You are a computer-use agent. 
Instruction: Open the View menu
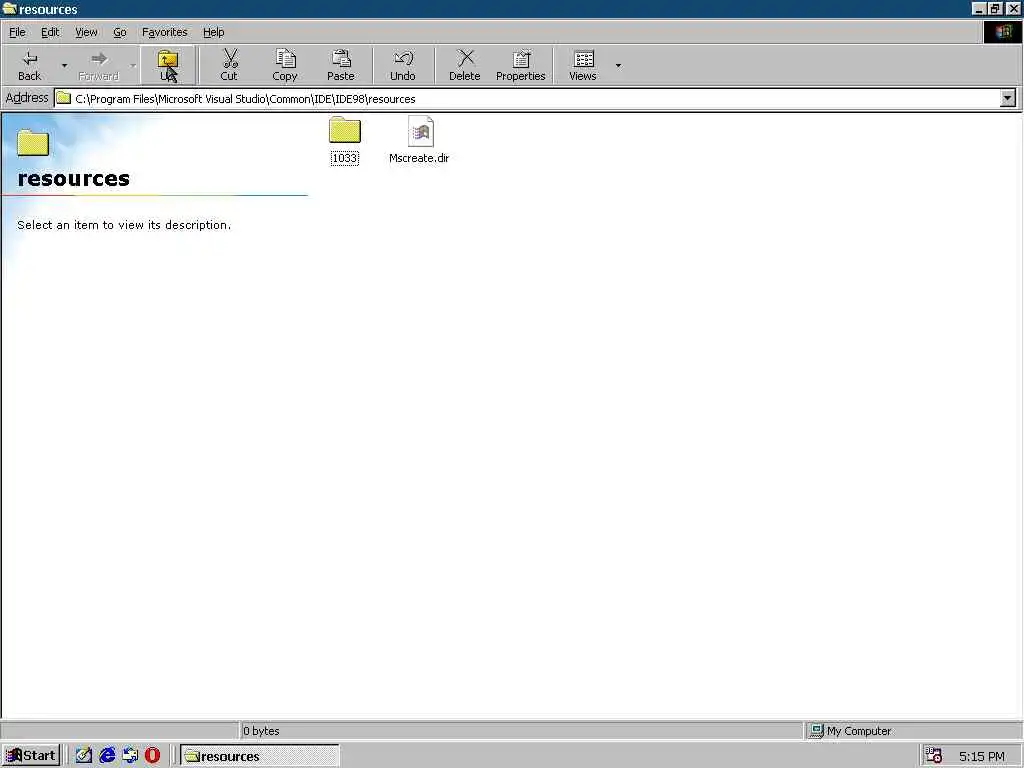click(86, 32)
